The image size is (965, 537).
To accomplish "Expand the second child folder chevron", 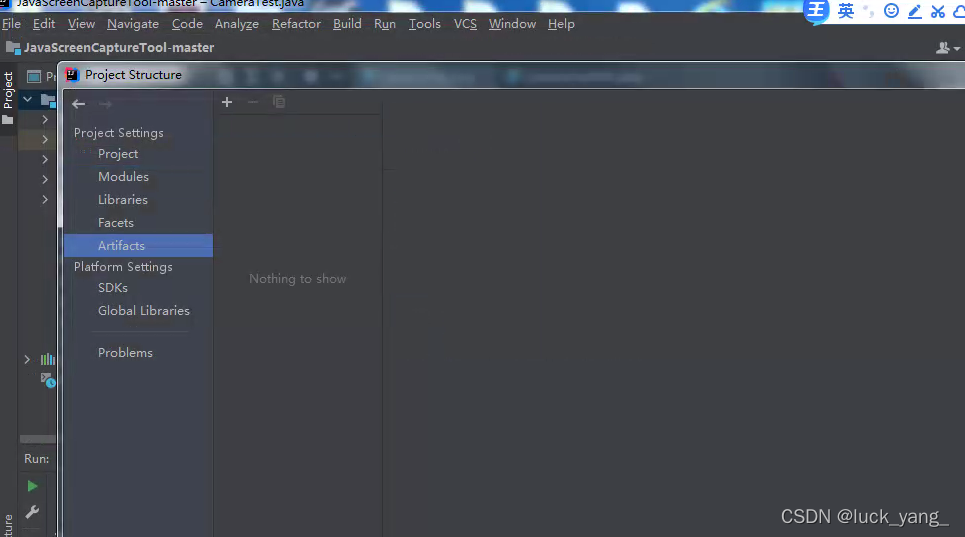I will pos(45,140).
